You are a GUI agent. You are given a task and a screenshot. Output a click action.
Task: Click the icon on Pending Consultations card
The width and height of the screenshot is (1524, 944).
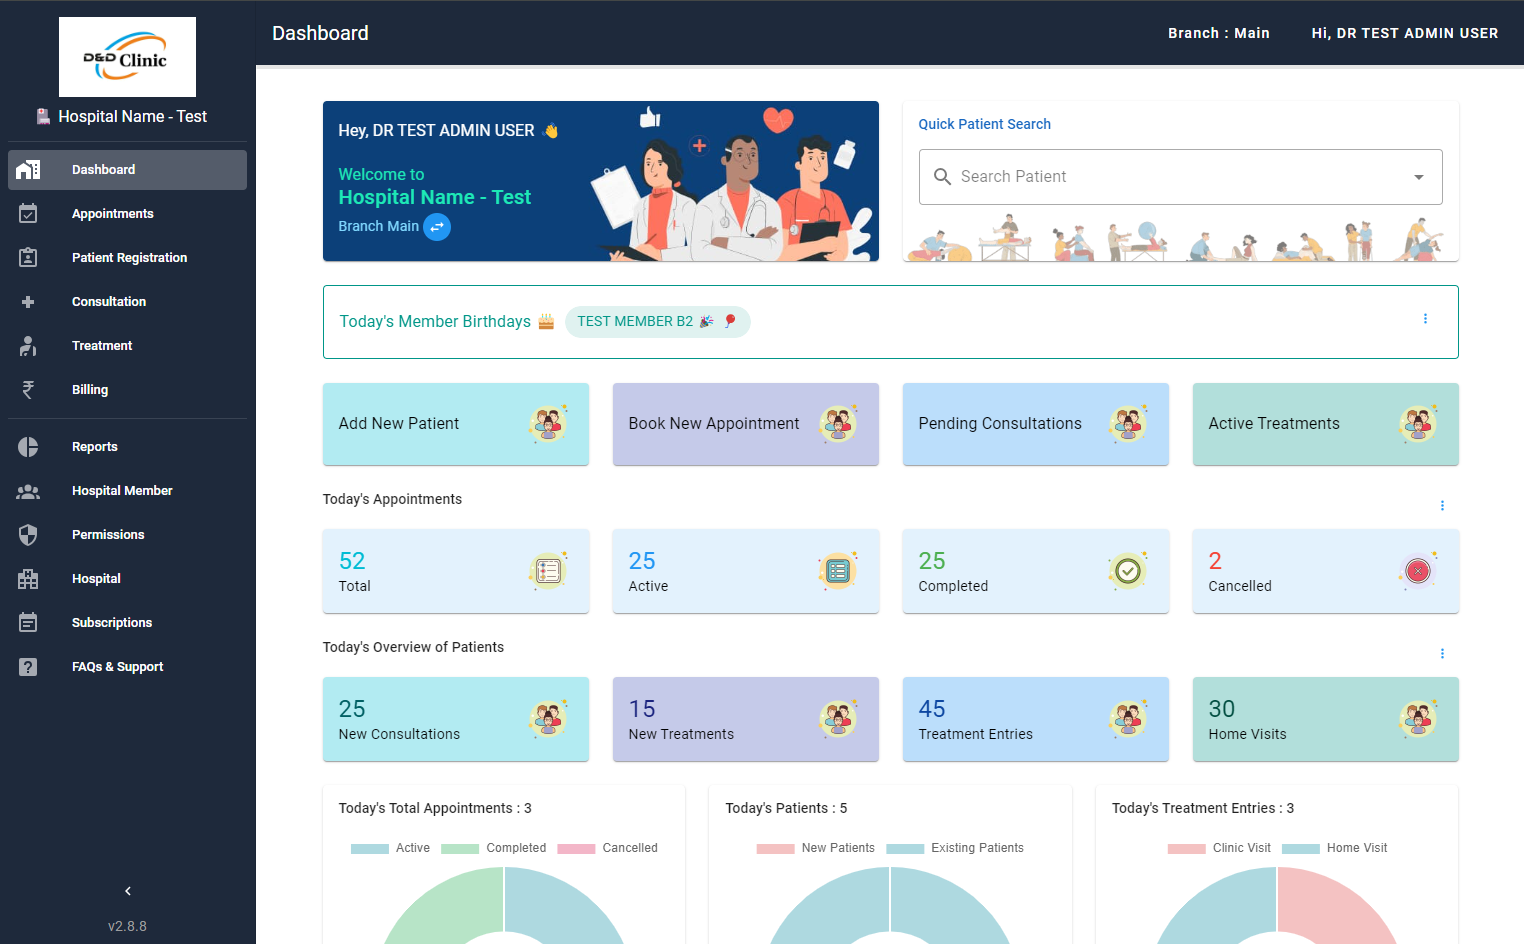[x=1128, y=424]
